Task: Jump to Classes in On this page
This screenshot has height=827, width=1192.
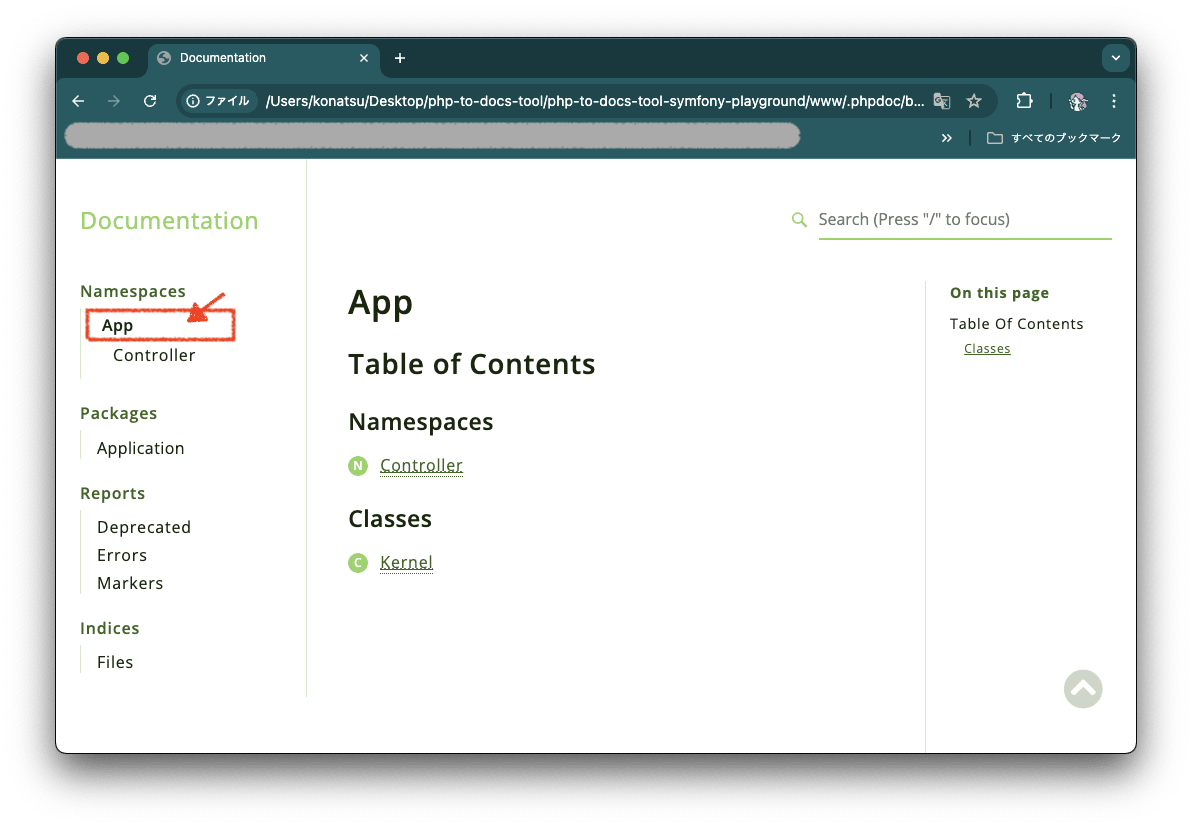Action: 987,349
